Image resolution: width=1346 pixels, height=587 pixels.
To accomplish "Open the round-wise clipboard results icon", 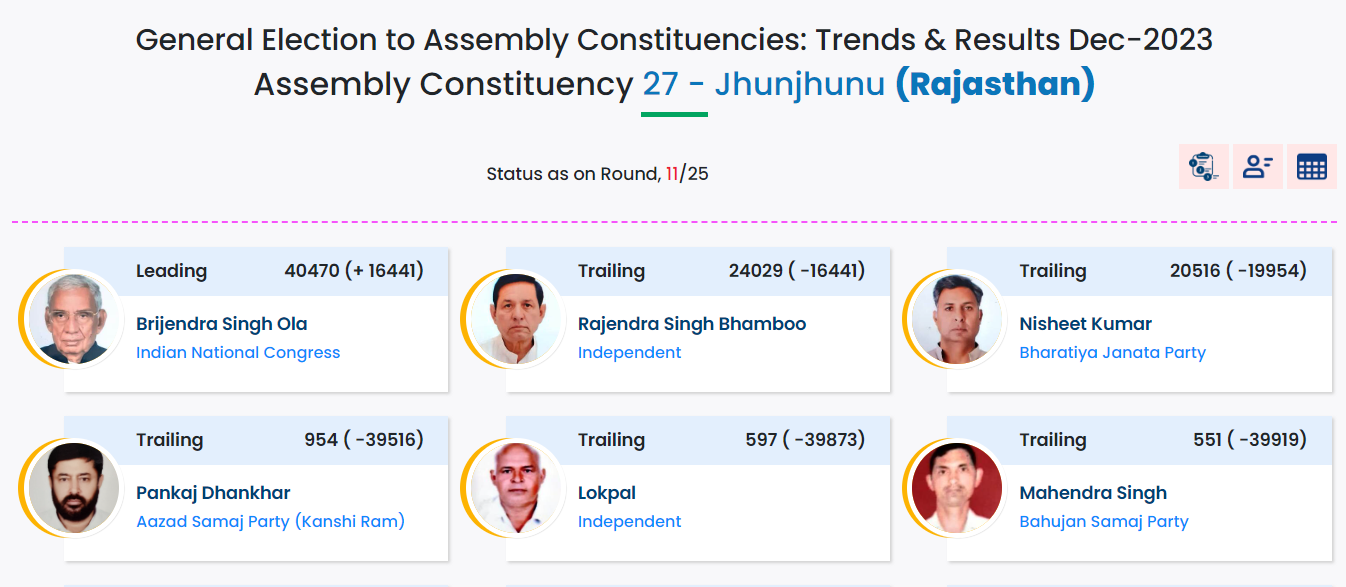I will click(1203, 167).
